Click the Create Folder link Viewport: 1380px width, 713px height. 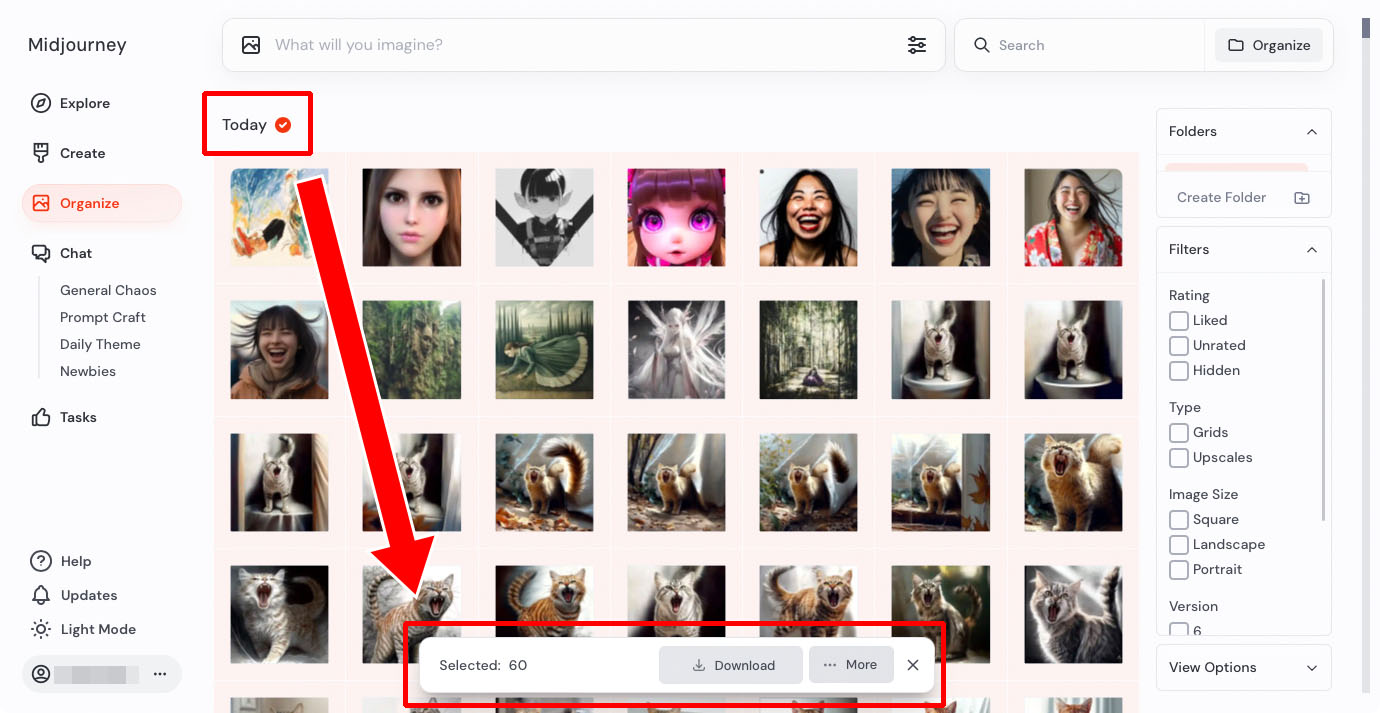[1221, 197]
